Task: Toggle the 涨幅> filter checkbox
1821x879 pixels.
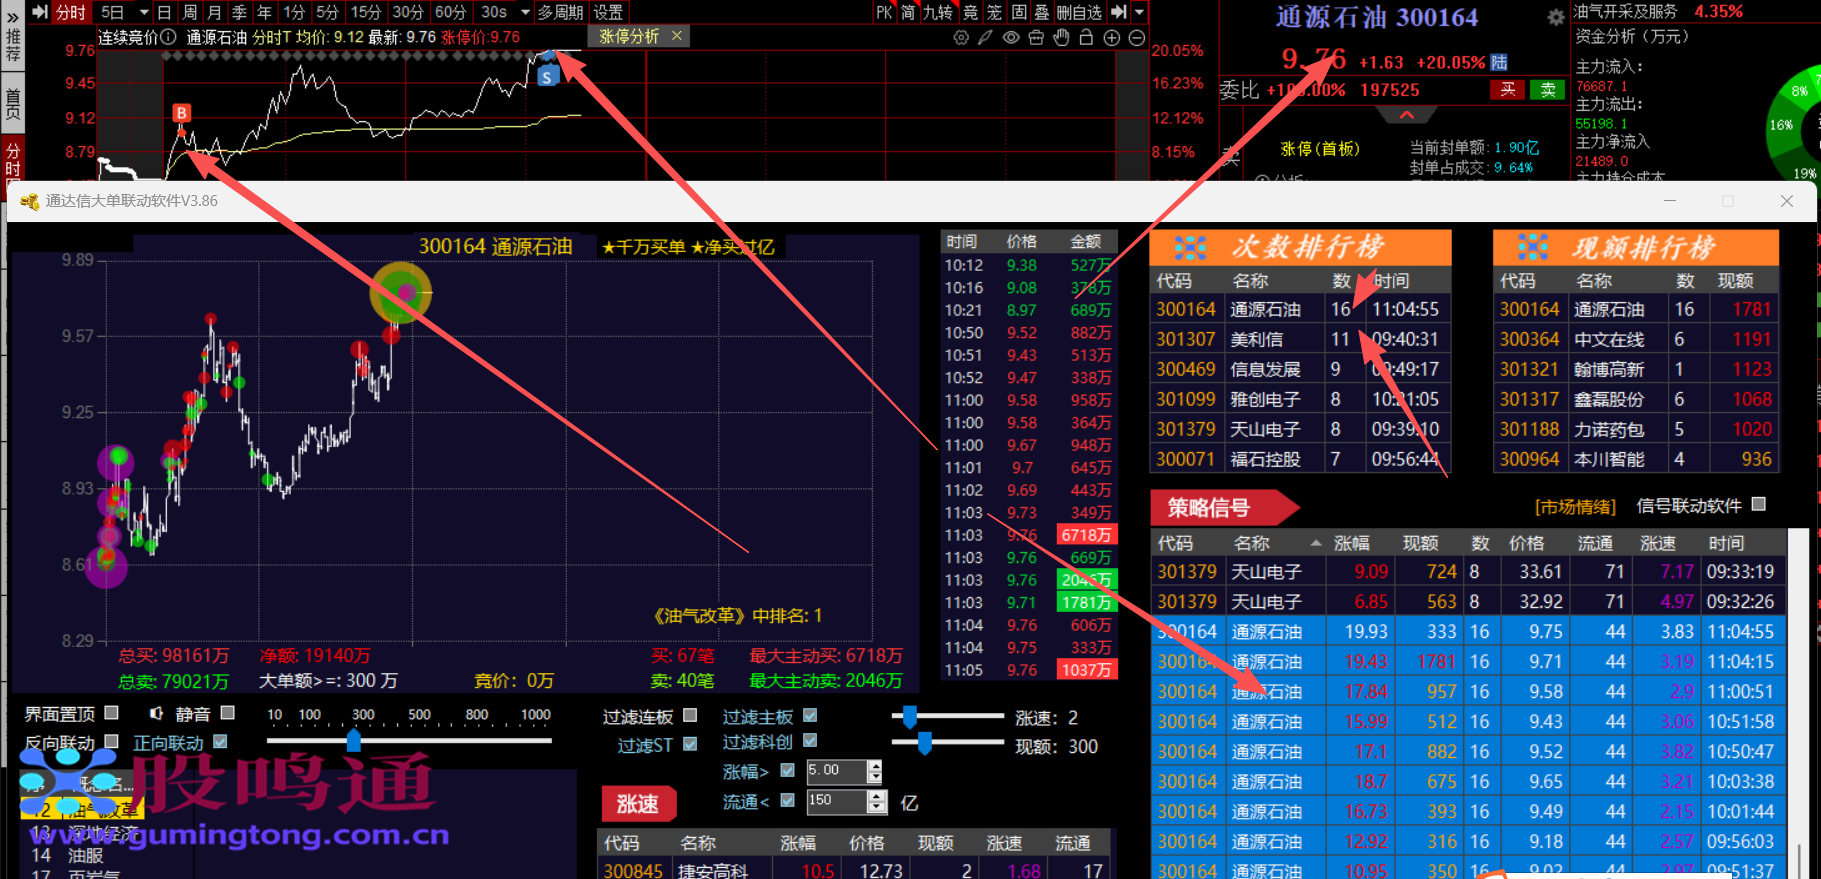Action: click(787, 770)
